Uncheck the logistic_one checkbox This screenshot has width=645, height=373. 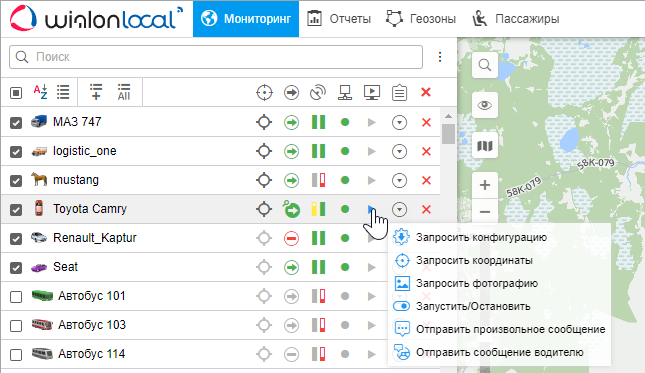(16, 151)
